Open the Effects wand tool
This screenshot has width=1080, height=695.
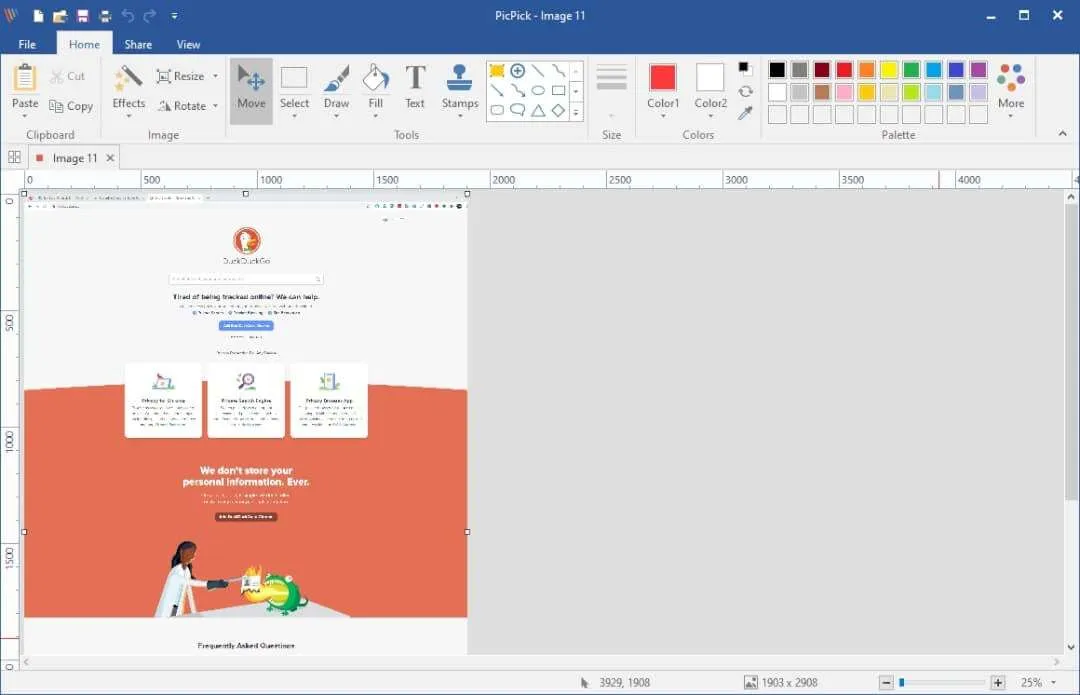click(x=129, y=88)
